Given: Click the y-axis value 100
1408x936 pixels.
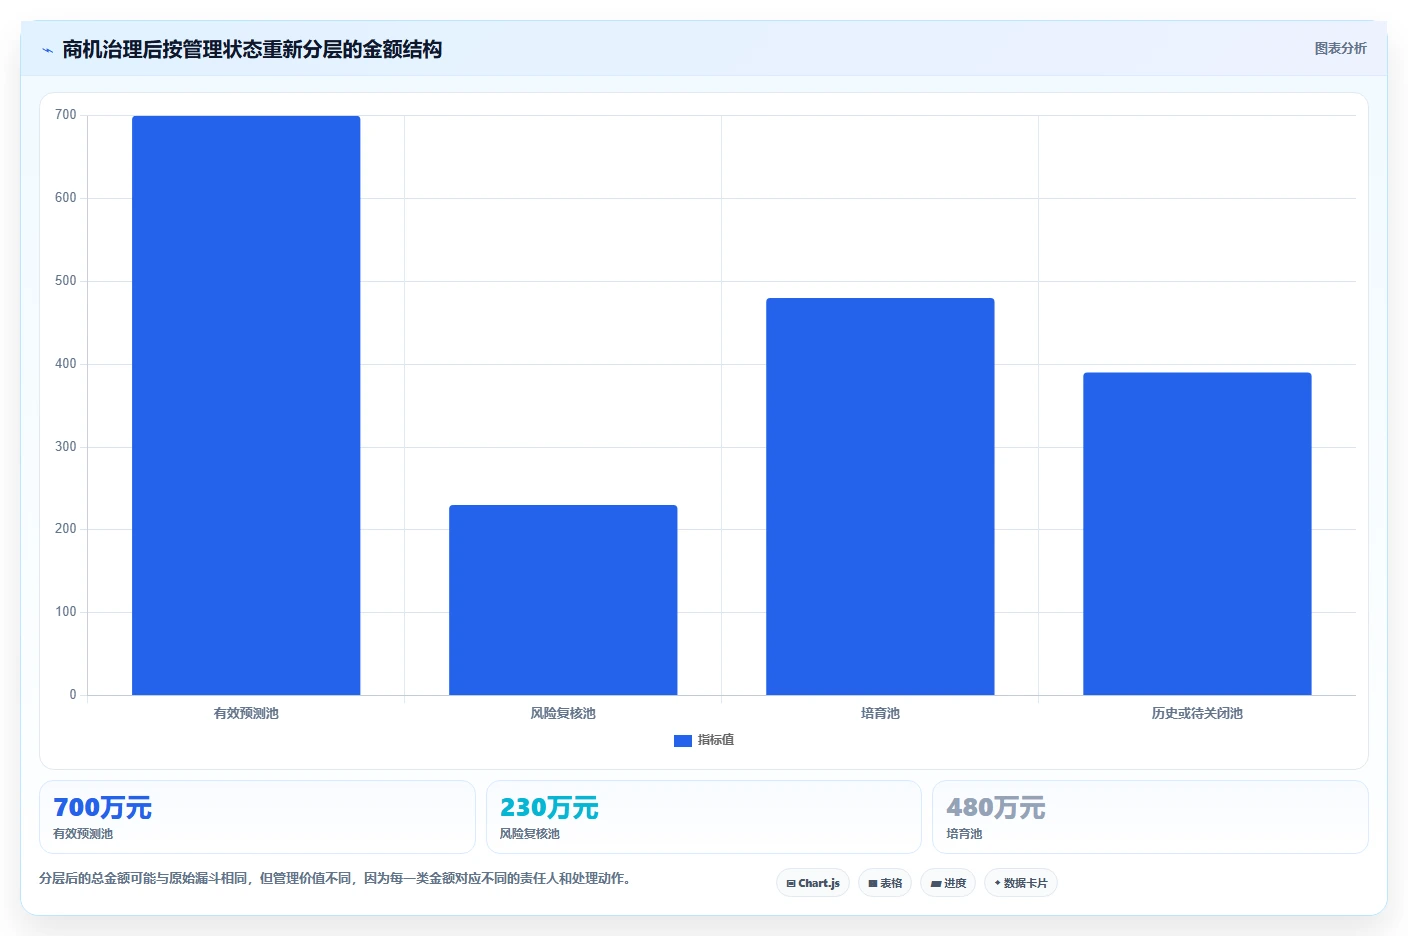Looking at the screenshot, I should click(66, 612).
